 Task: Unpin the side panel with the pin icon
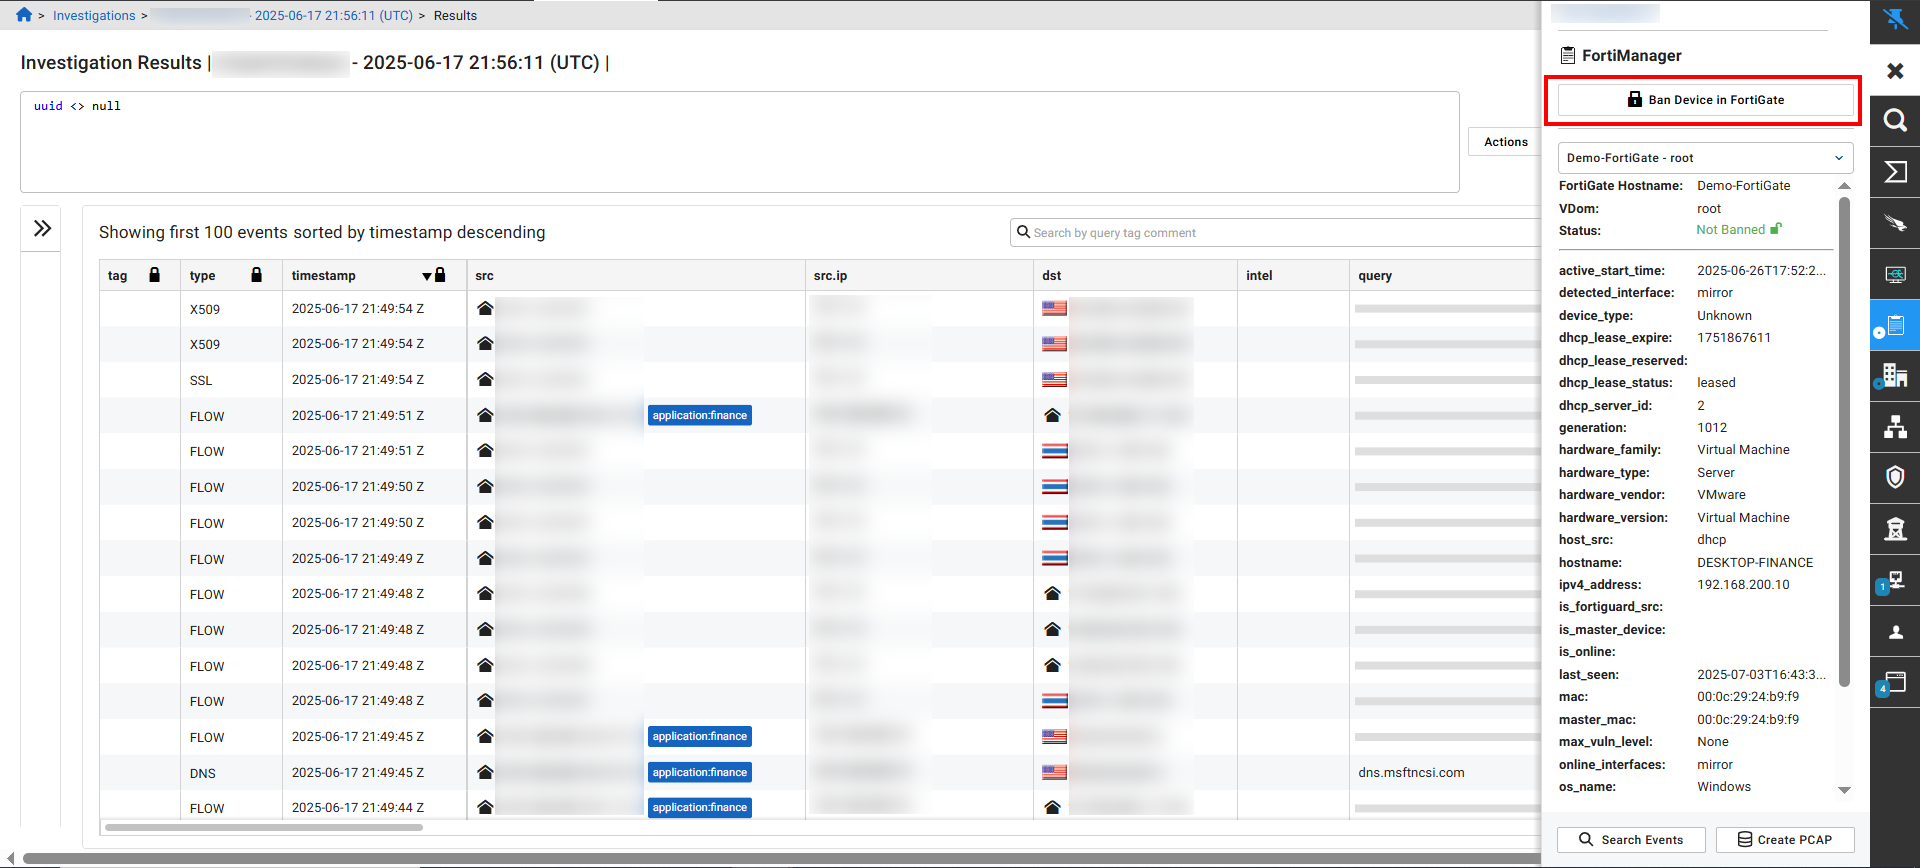pyautogui.click(x=1894, y=20)
